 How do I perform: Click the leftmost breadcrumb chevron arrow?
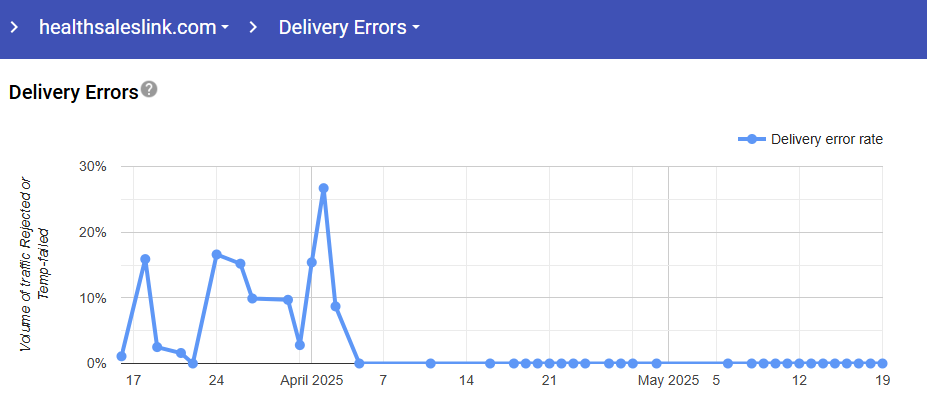point(14,27)
